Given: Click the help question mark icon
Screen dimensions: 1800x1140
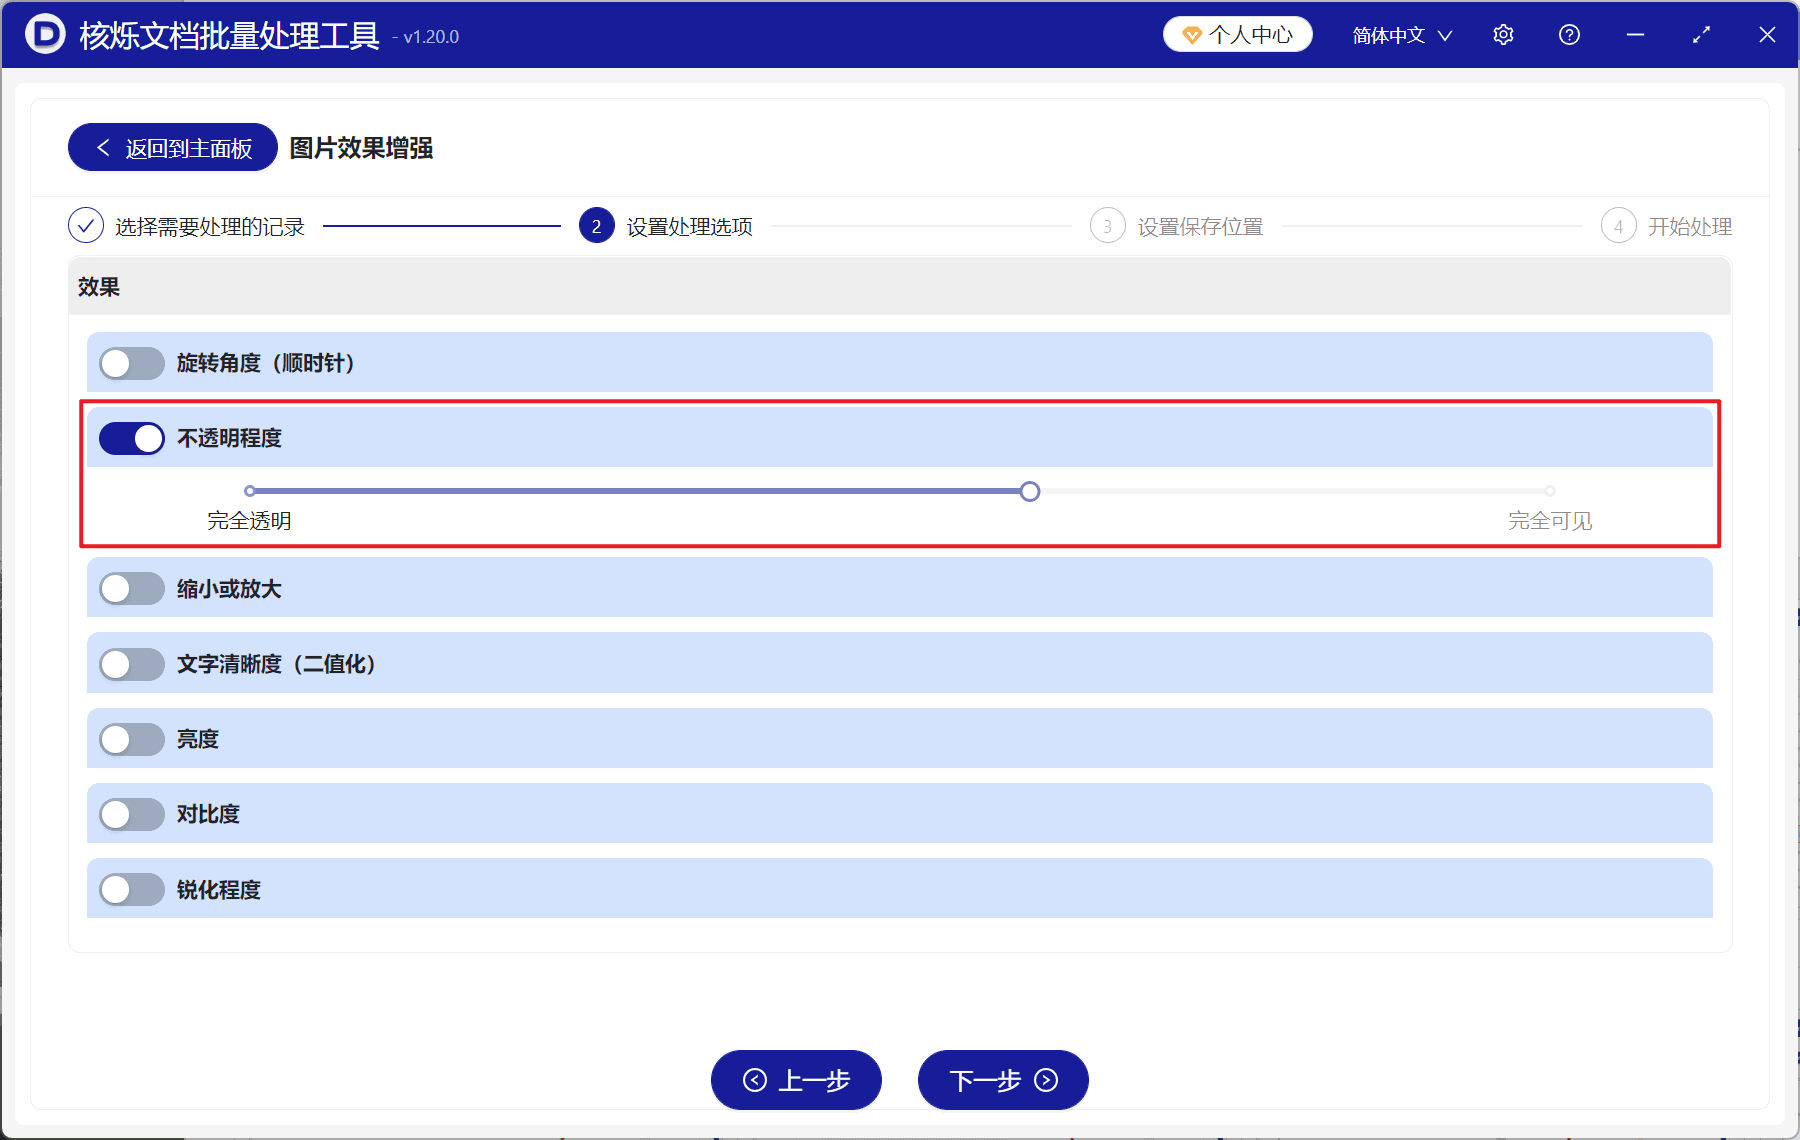Looking at the screenshot, I should [x=1569, y=34].
